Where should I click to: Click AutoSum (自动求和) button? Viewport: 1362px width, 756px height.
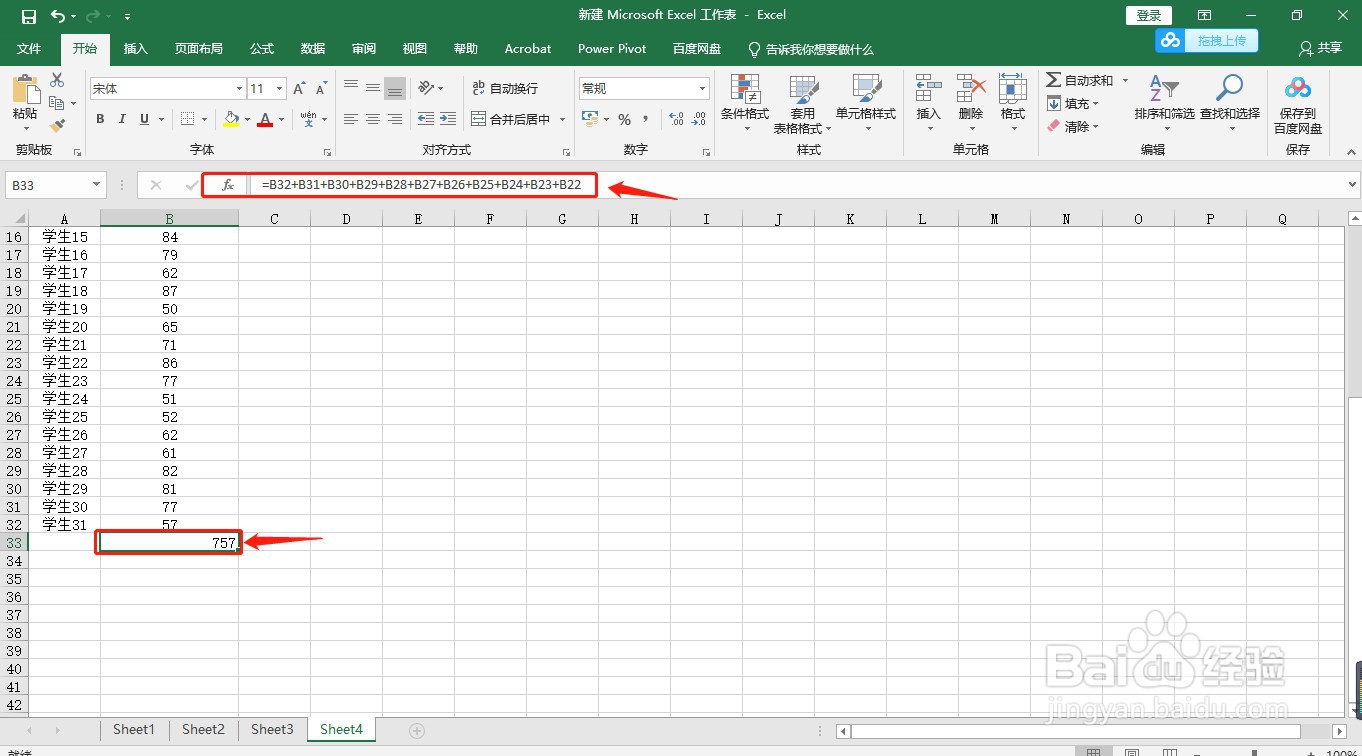[x=1080, y=80]
